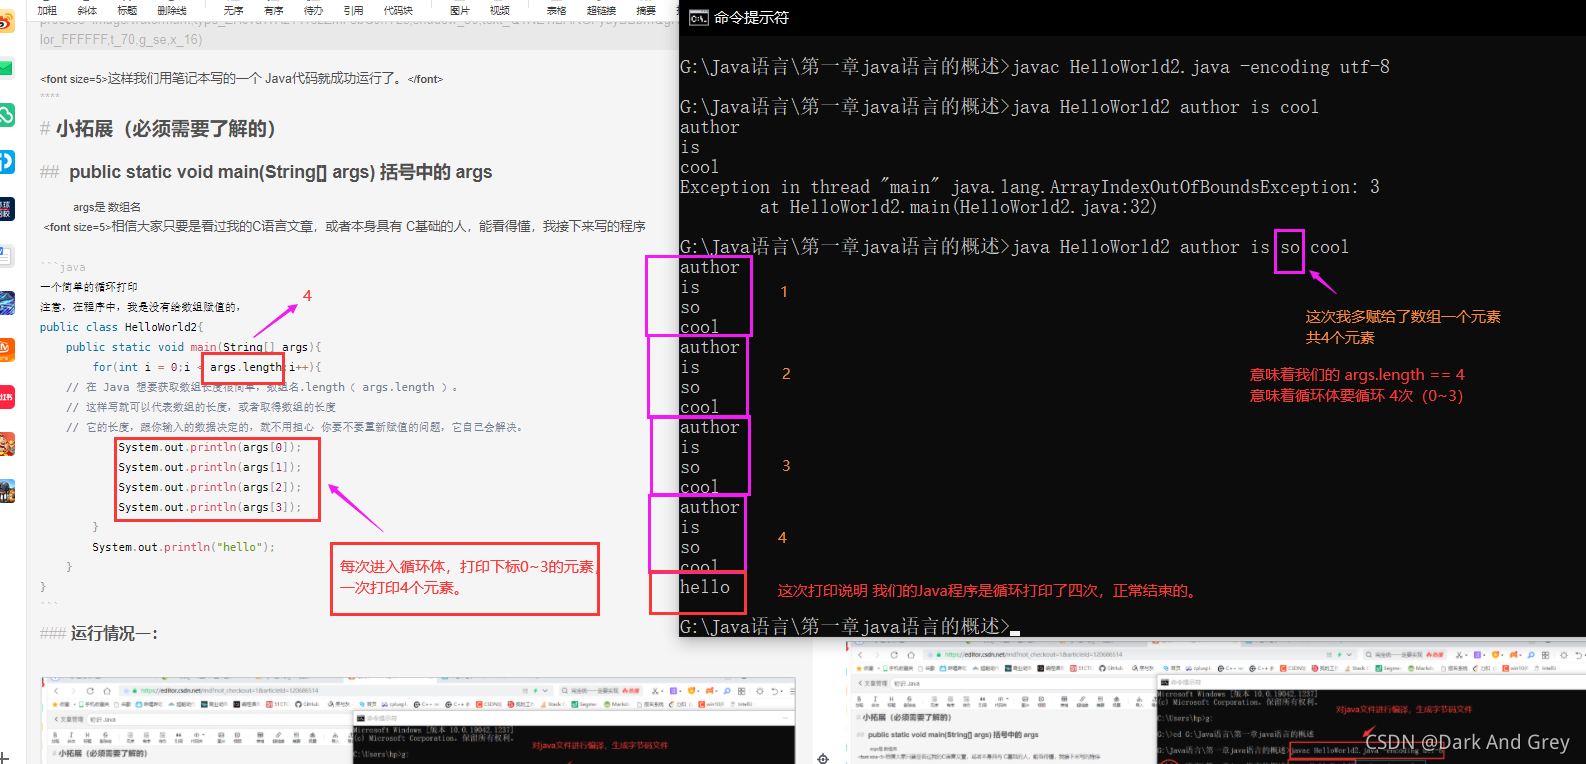Click the 摘要 summary button
The image size is (1586, 764).
point(647,10)
